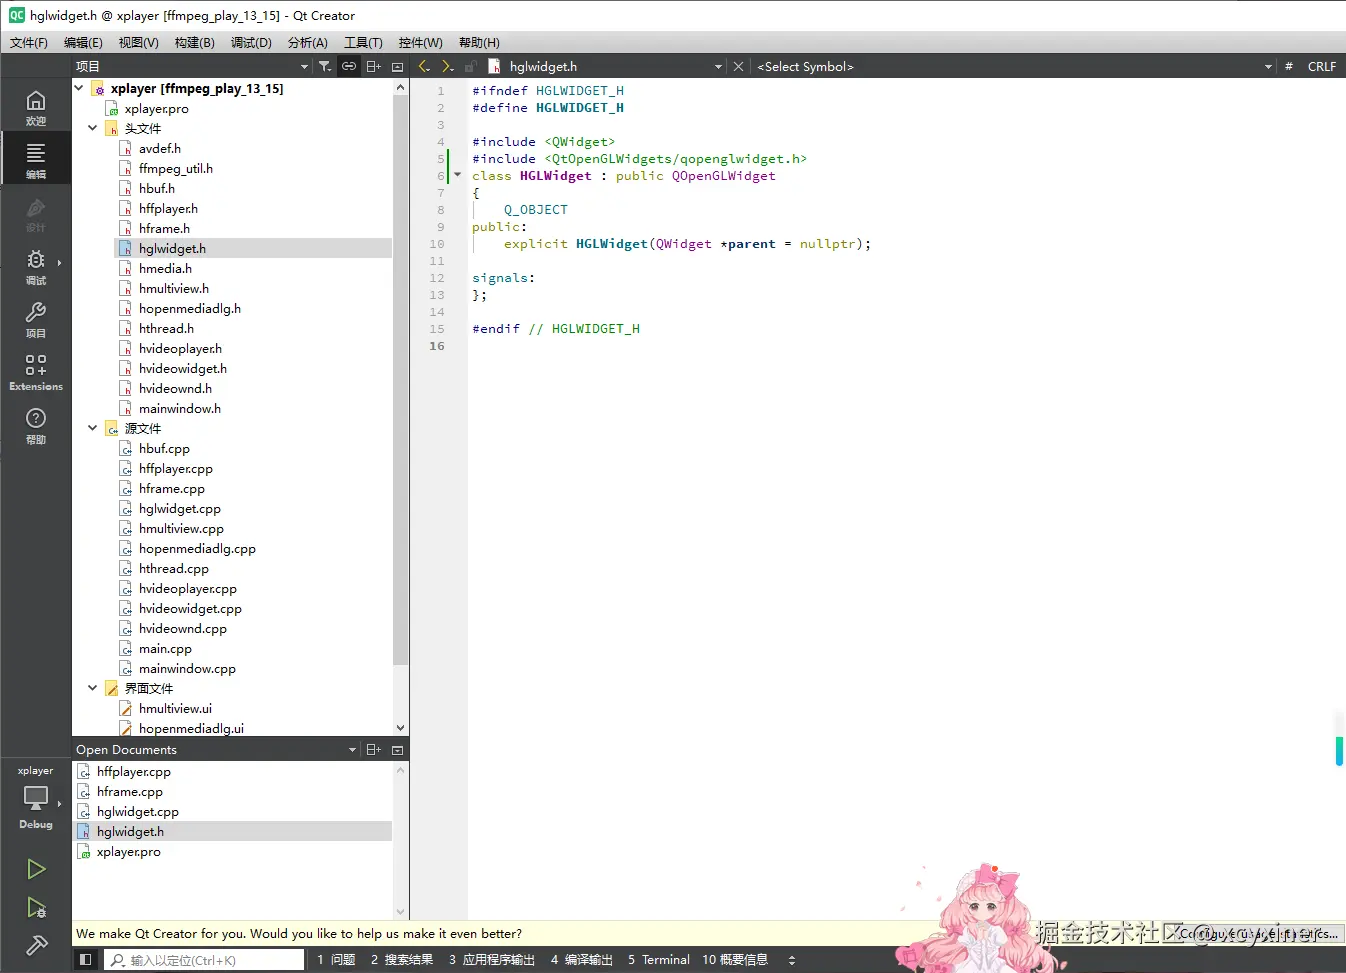Select hmultiview.ui in forms
The image size is (1346, 973).
point(175,708)
